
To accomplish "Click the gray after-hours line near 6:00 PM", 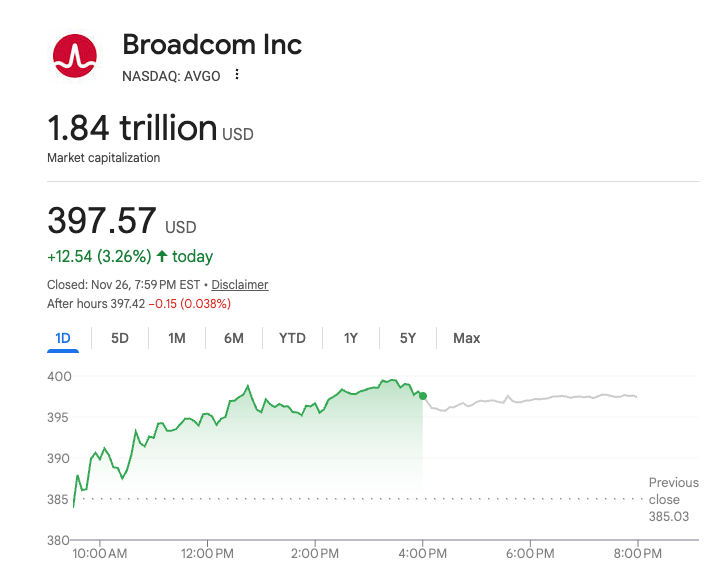I will [530, 399].
